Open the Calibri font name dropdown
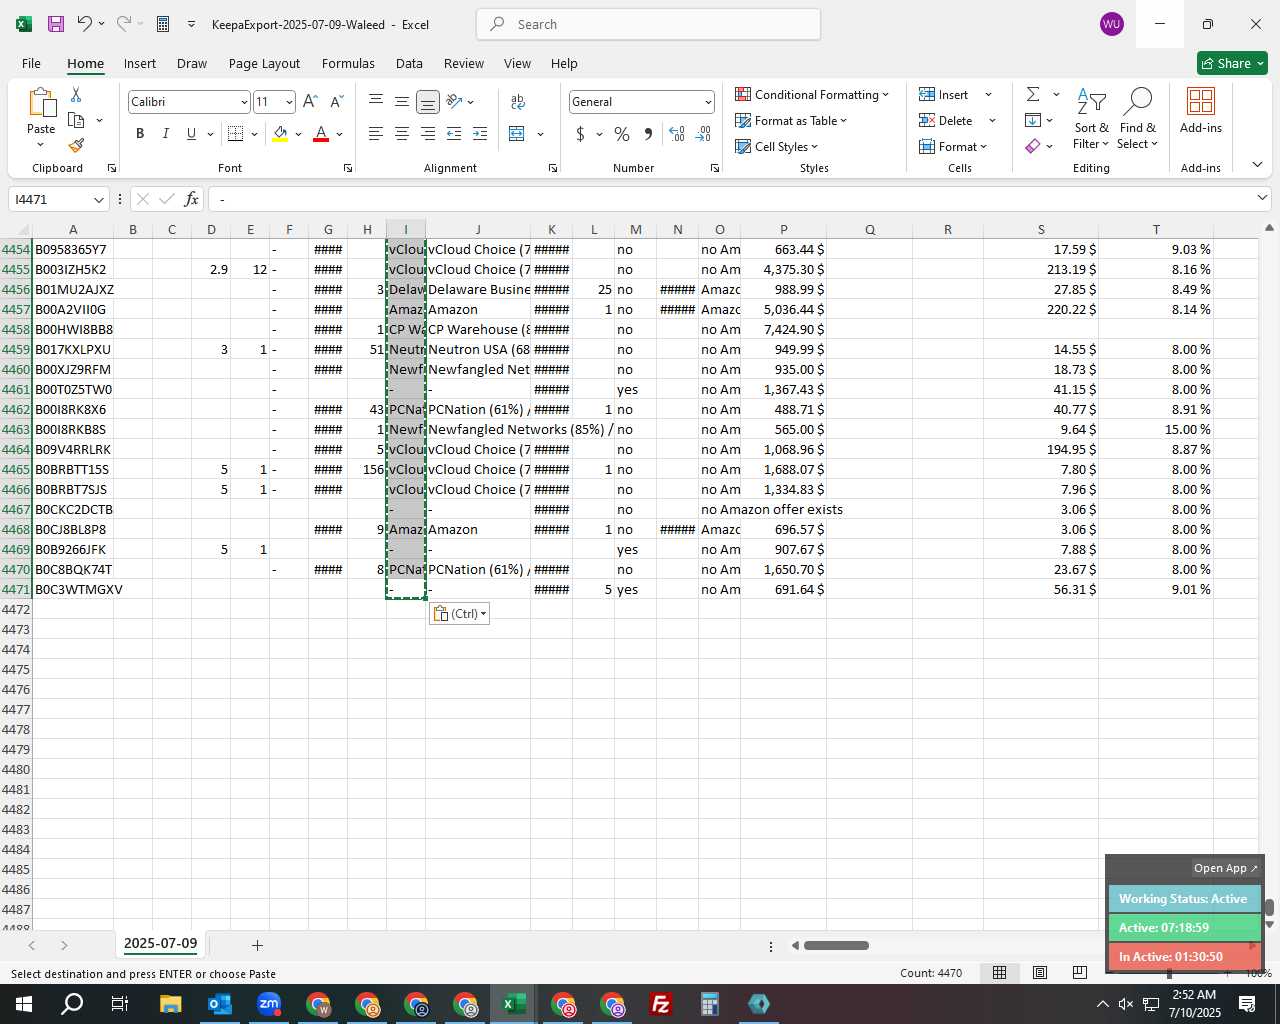 [x=244, y=102]
